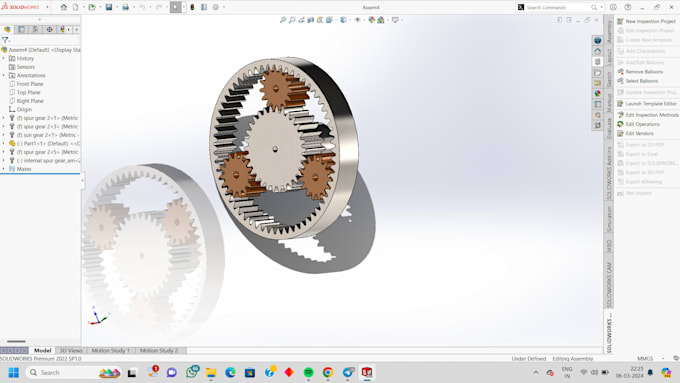Click the Zoom to Area icon
The width and height of the screenshot is (680, 383).
(292, 20)
